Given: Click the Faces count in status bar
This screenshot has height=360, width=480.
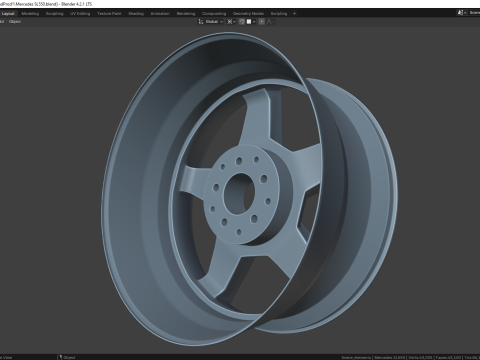Looking at the screenshot, I should pos(448,357).
